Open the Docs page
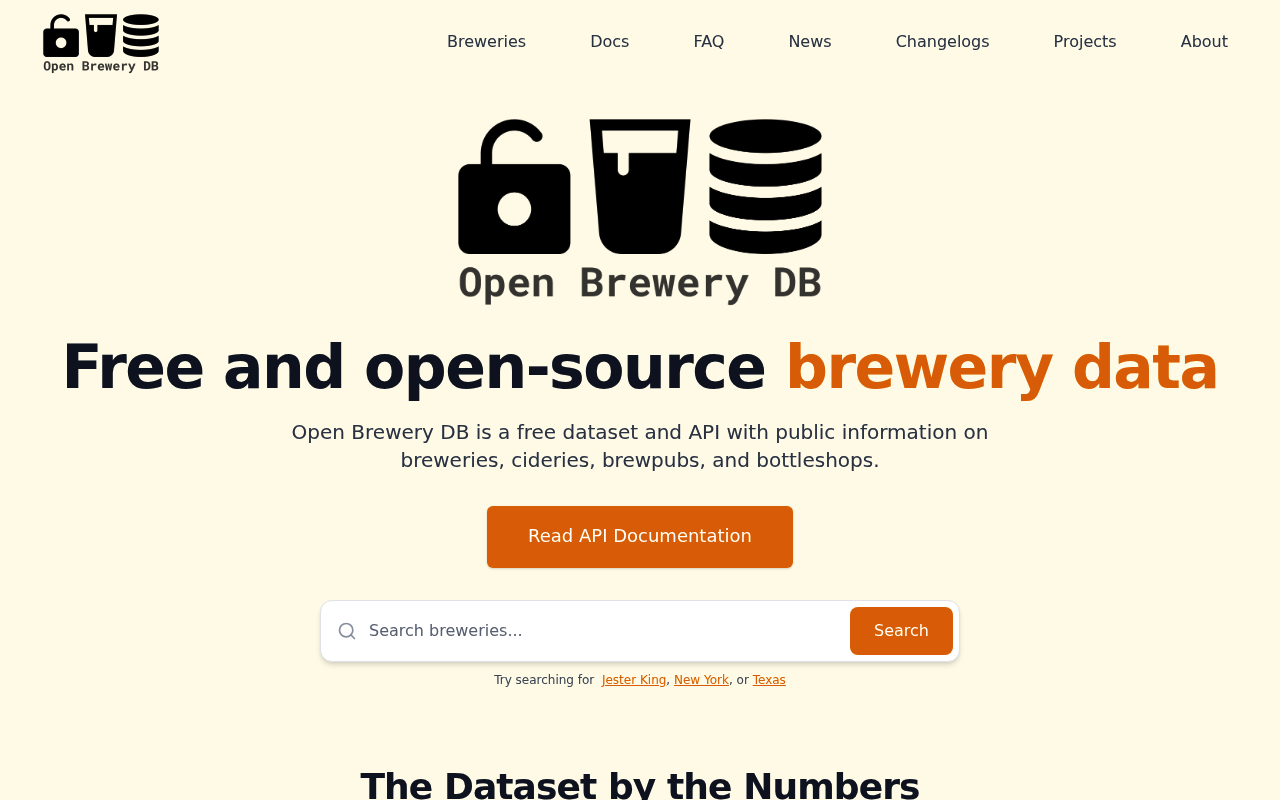Screen dimensions: 1280x800 [x=610, y=42]
